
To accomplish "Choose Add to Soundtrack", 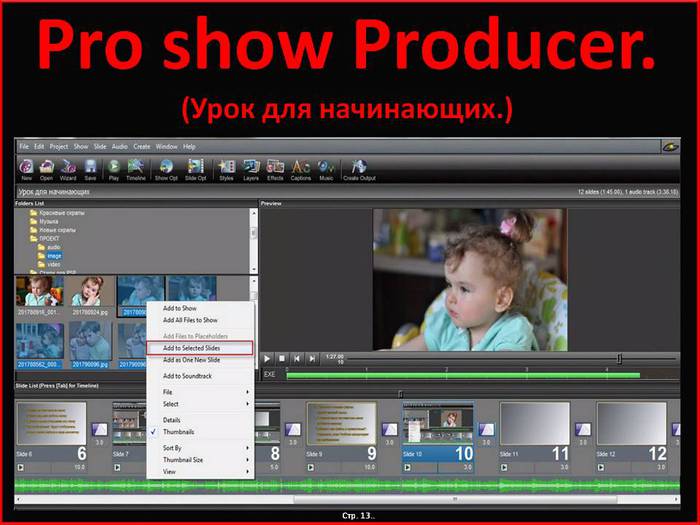I will (200, 376).
